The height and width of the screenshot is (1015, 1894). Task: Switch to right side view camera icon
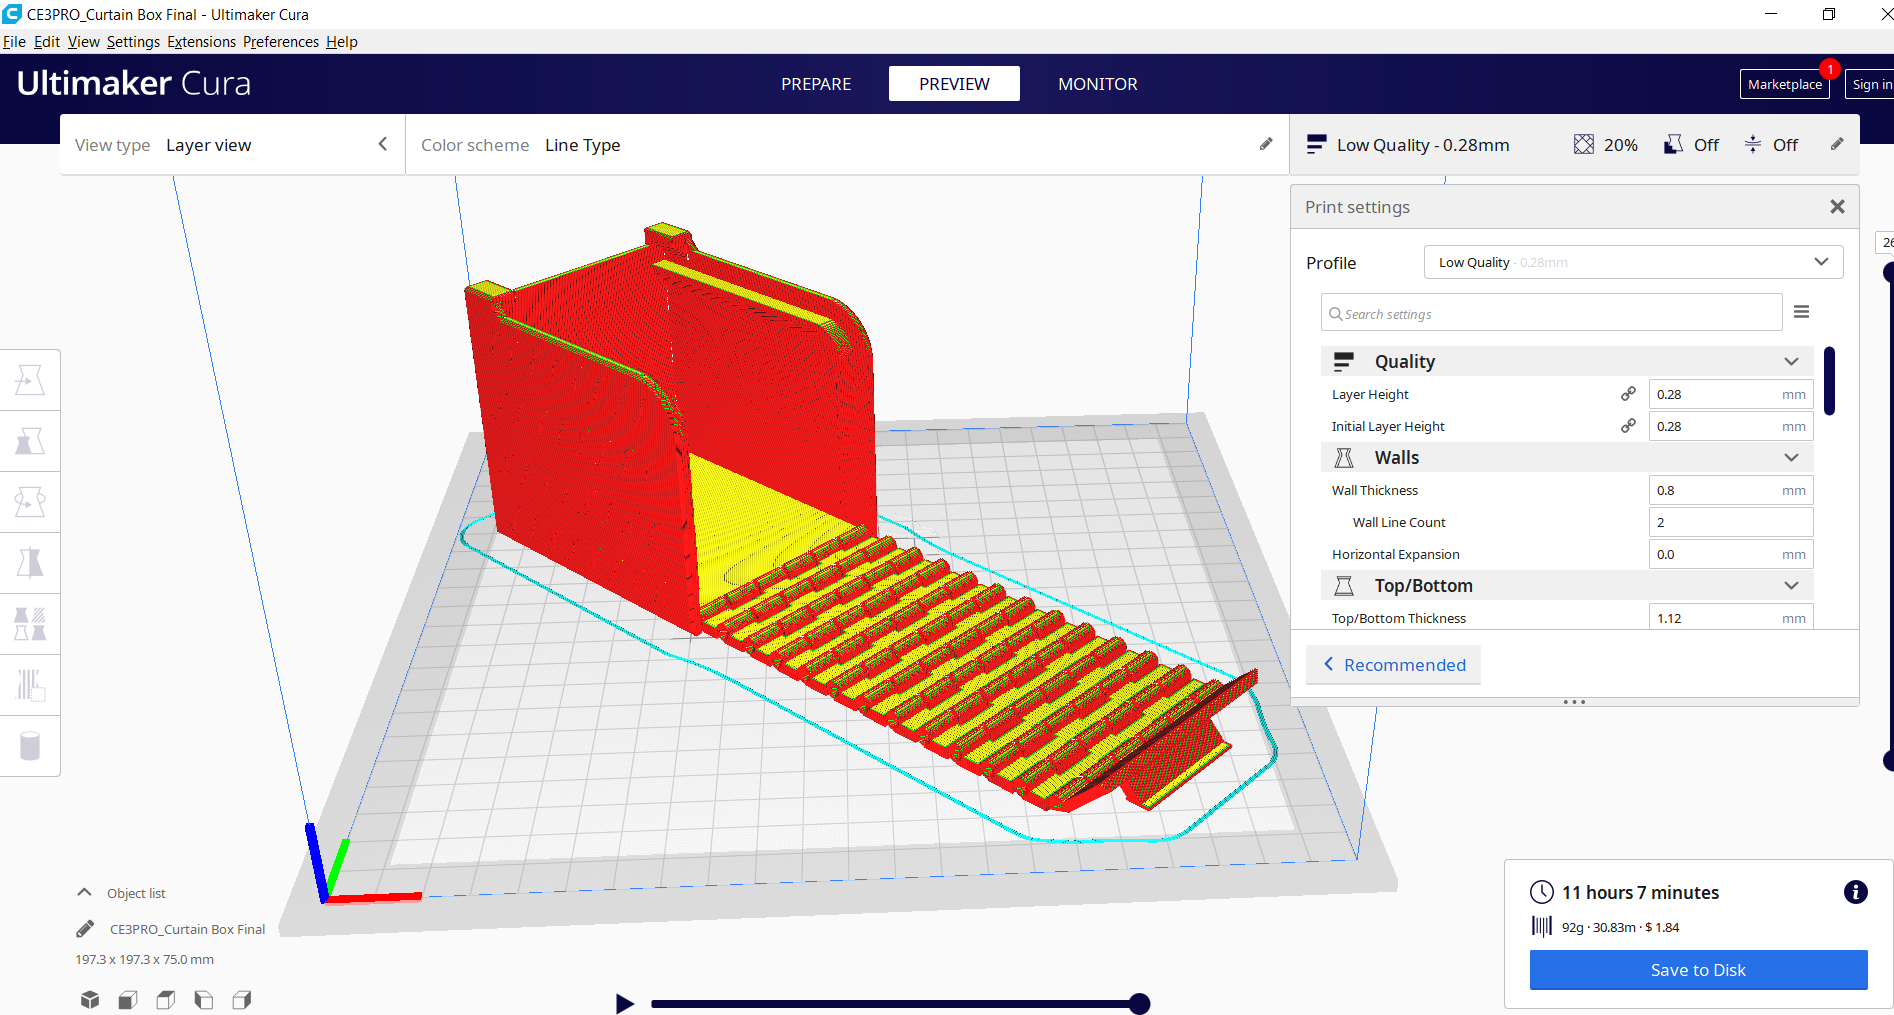tap(242, 999)
